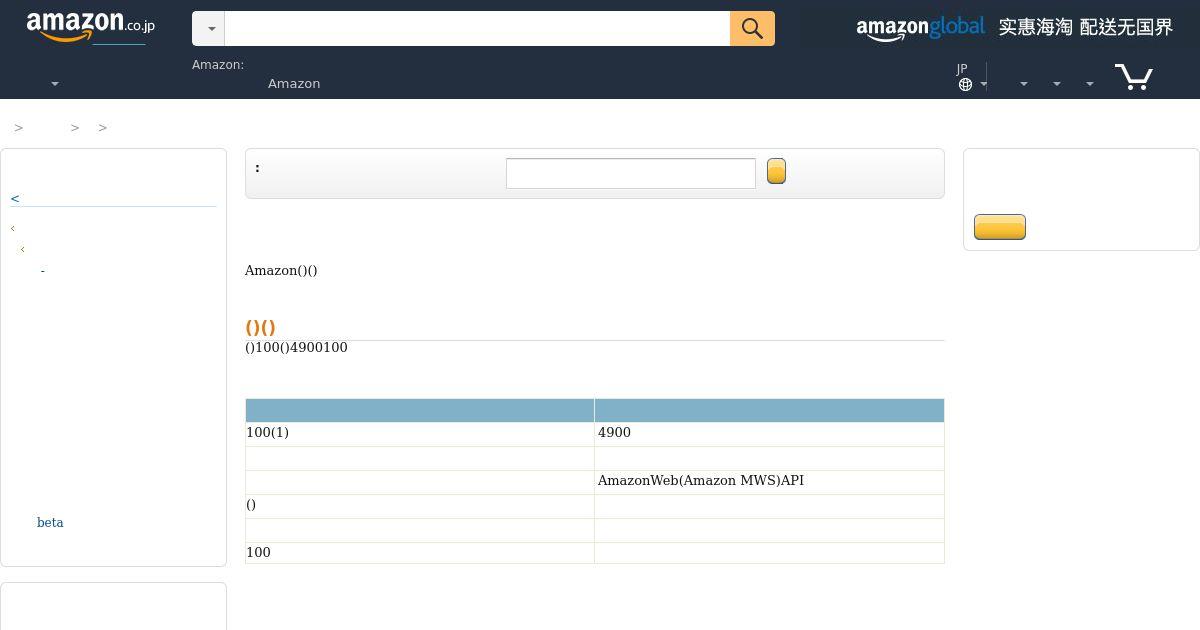Click the "Amazon()()" paragraph text
The width and height of the screenshot is (1200, 630).
(x=281, y=271)
